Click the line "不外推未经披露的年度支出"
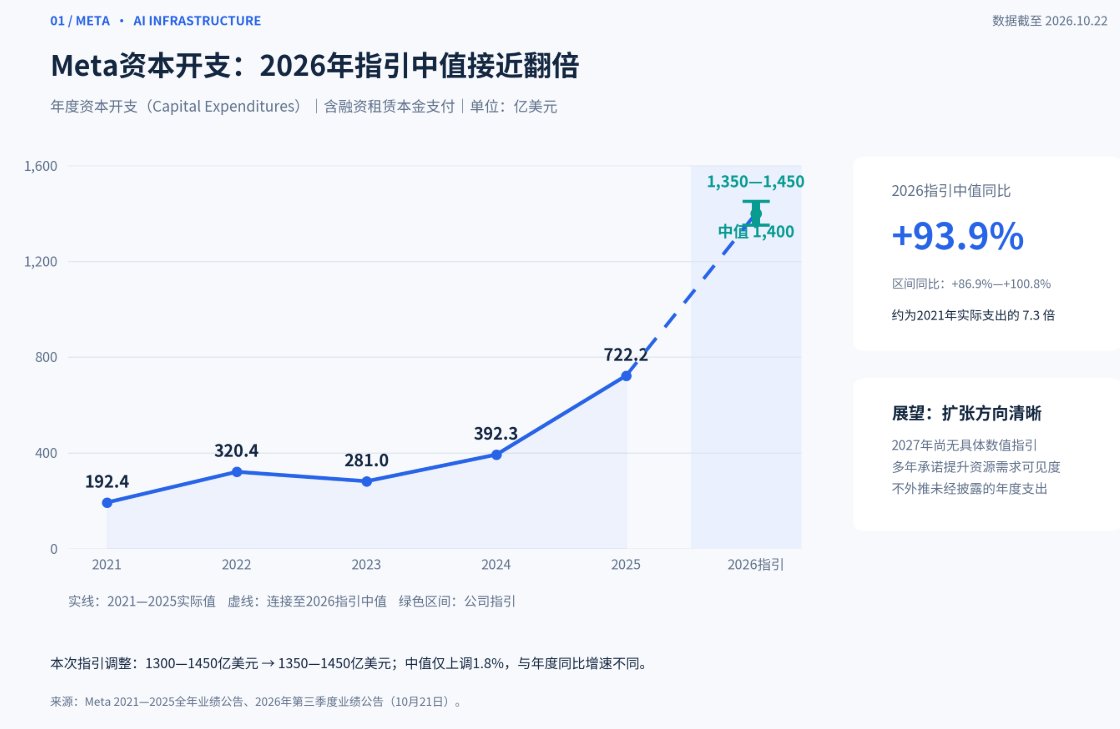The width and height of the screenshot is (1120, 729). (x=969, y=489)
